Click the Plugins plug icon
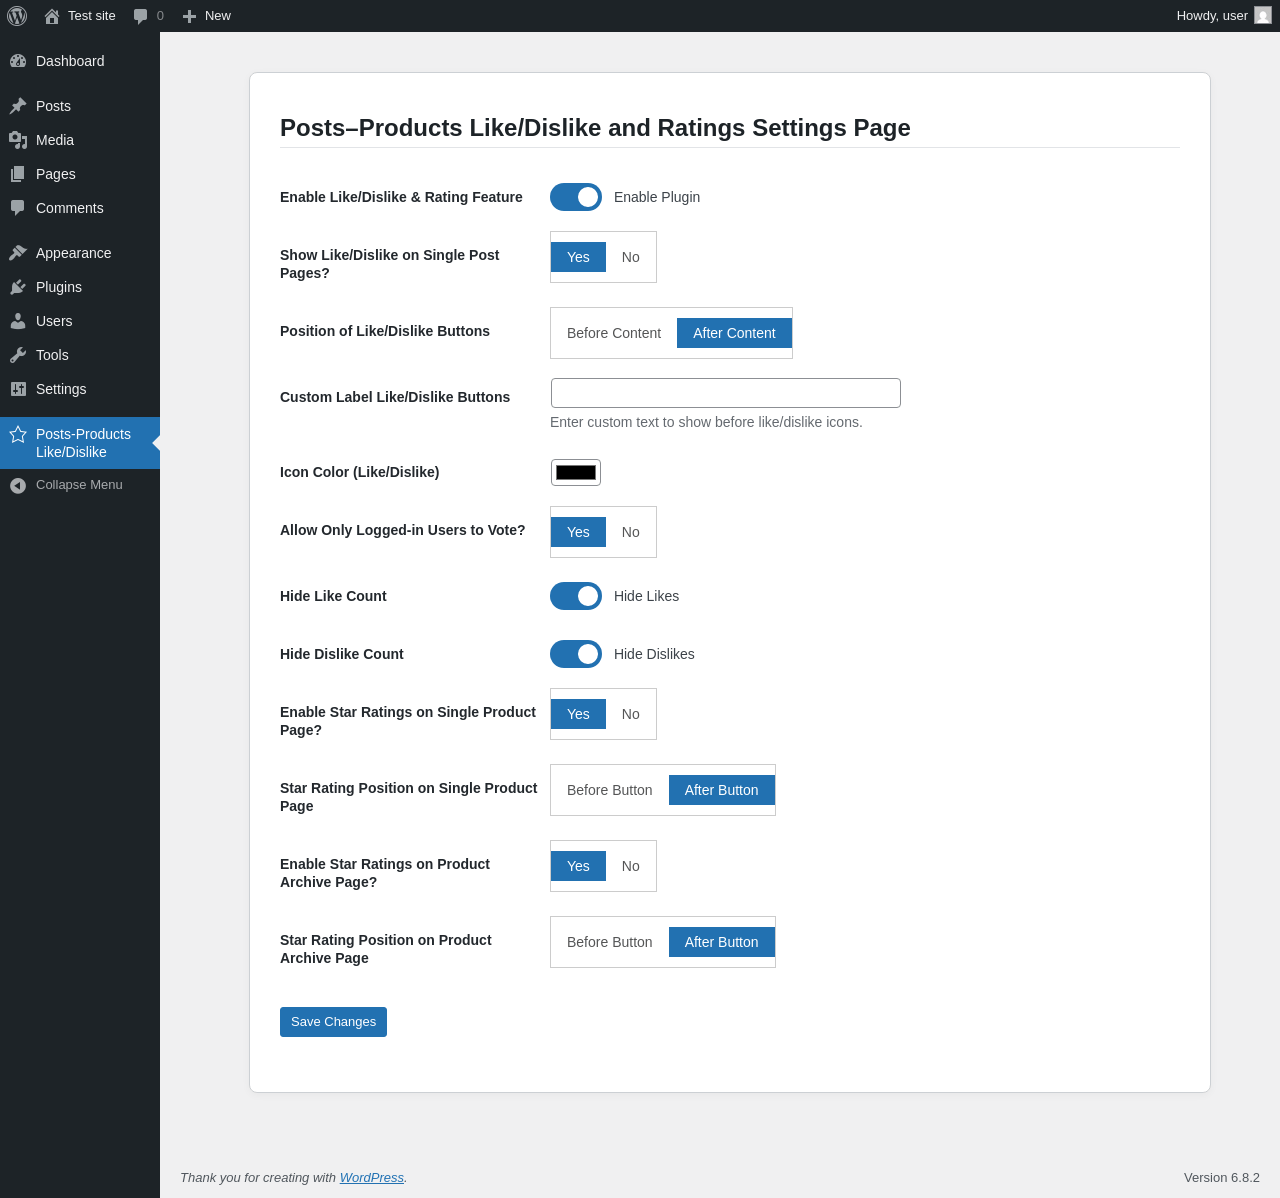This screenshot has width=1280, height=1198. pos(18,287)
